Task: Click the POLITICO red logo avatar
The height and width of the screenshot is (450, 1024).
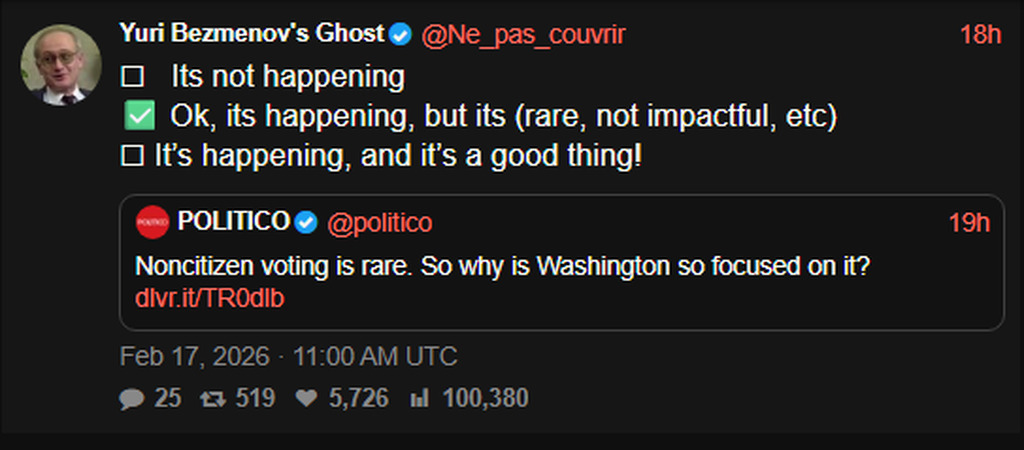Action: pyautogui.click(x=152, y=222)
